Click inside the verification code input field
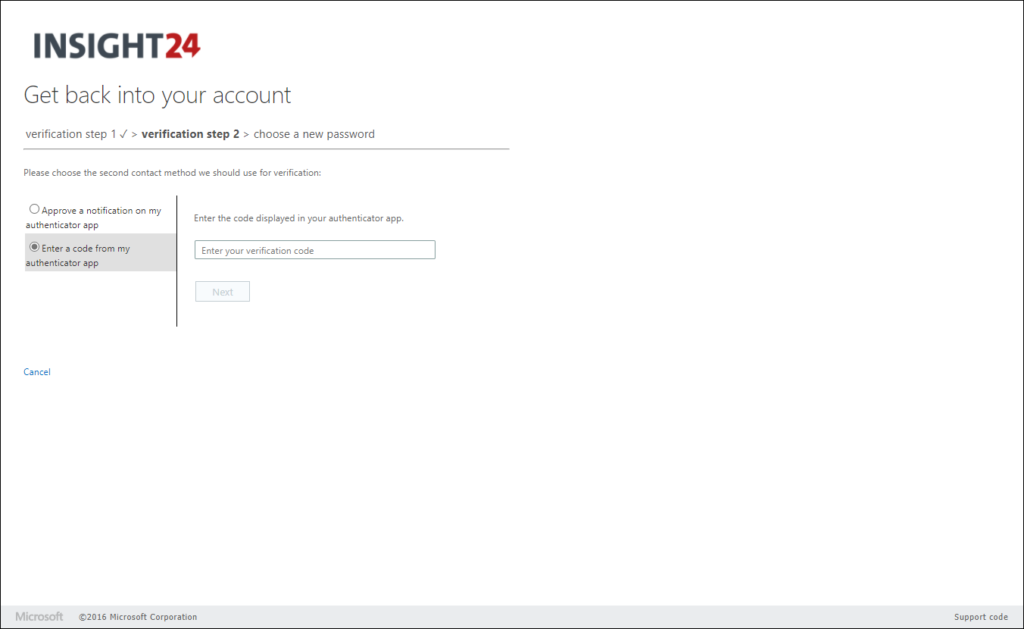Image resolution: width=1024 pixels, height=629 pixels. pos(314,249)
